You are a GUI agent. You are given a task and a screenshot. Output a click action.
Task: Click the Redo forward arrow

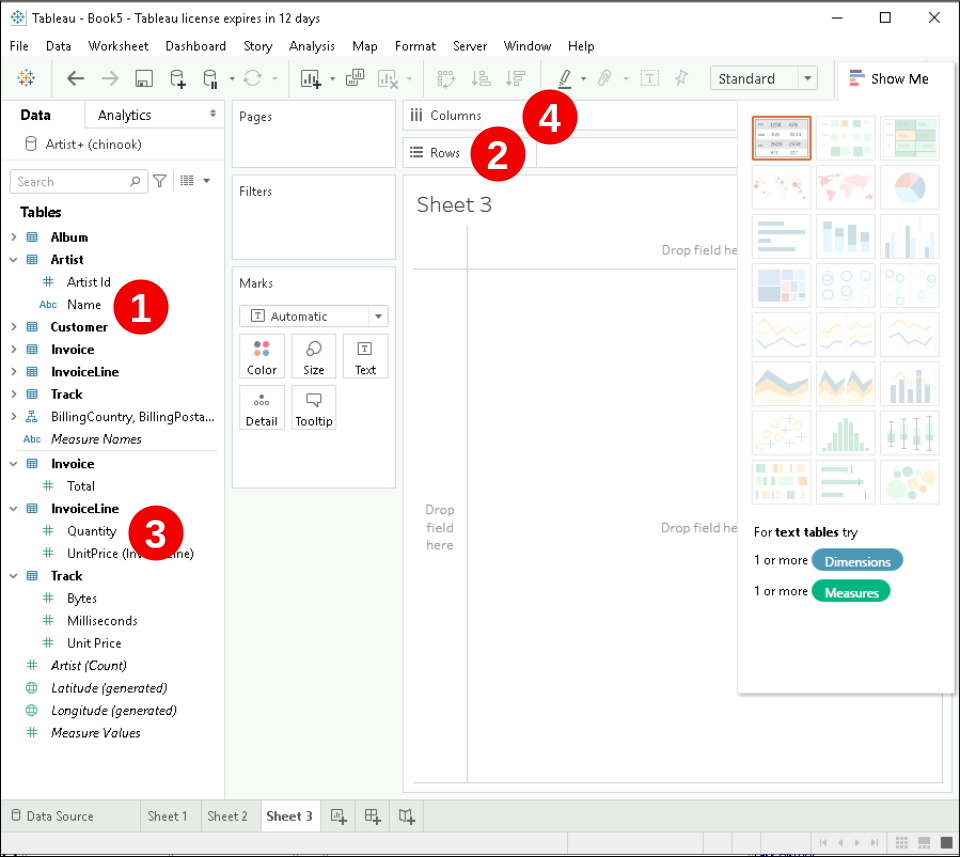click(110, 78)
